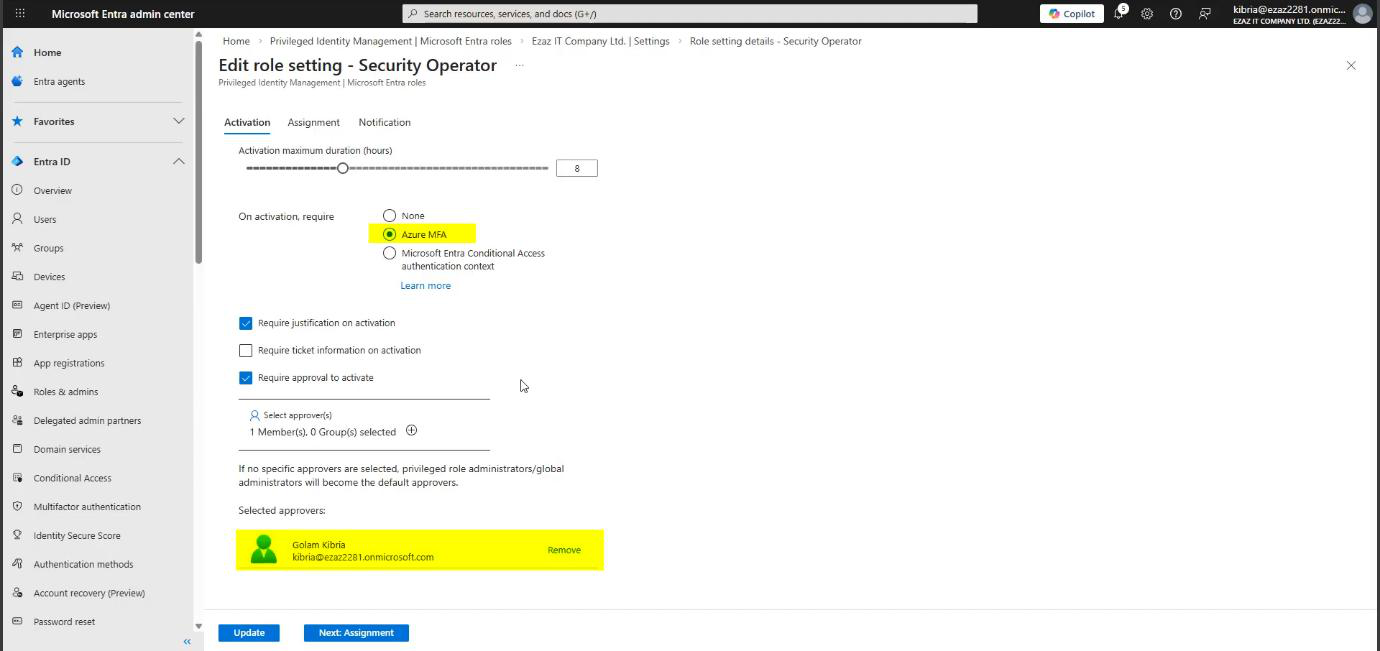Open Password reset icon in sidebar
The width and height of the screenshot is (1380, 651).
coord(17,621)
